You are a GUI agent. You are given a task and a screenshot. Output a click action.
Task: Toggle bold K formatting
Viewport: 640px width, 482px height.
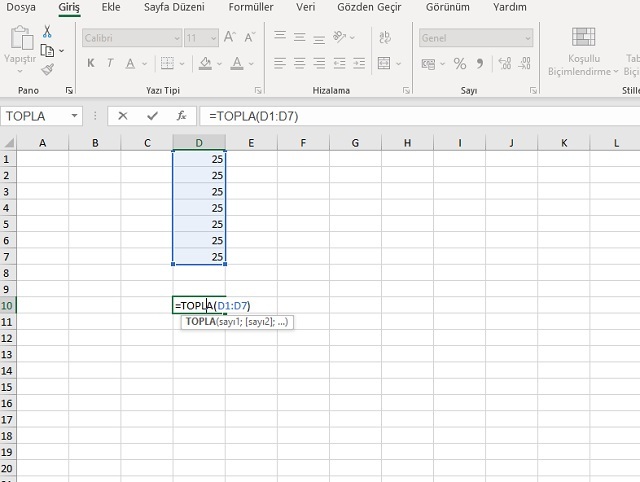[x=91, y=63]
